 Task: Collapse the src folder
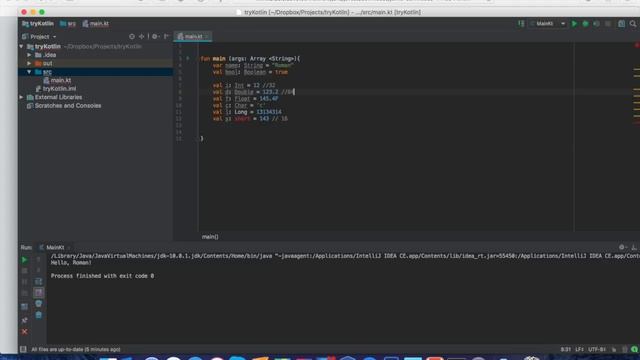[x=29, y=72]
